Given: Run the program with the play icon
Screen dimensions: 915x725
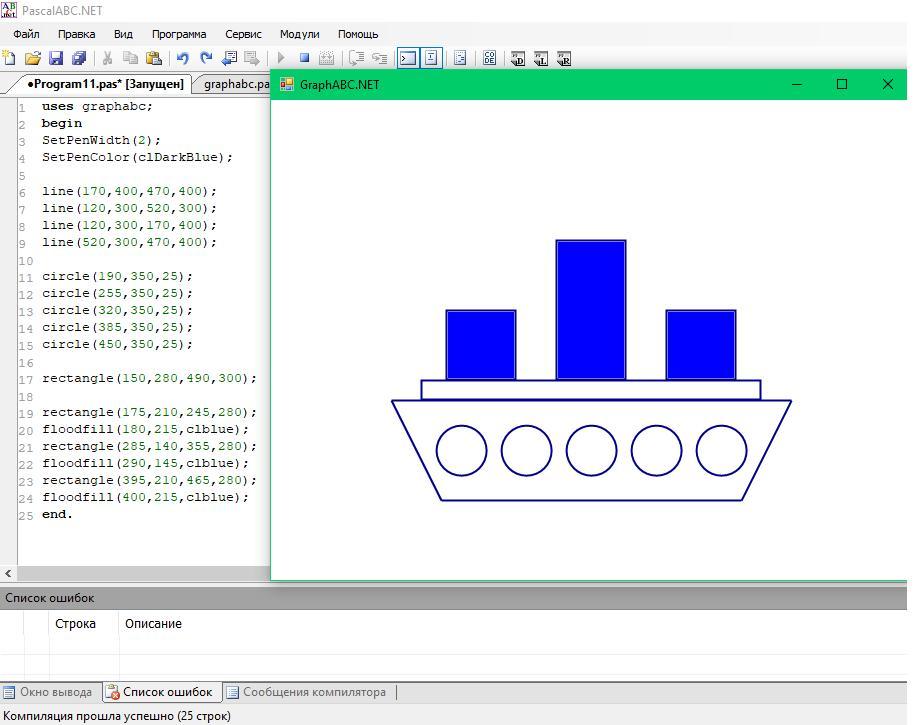Looking at the screenshot, I should click(281, 58).
